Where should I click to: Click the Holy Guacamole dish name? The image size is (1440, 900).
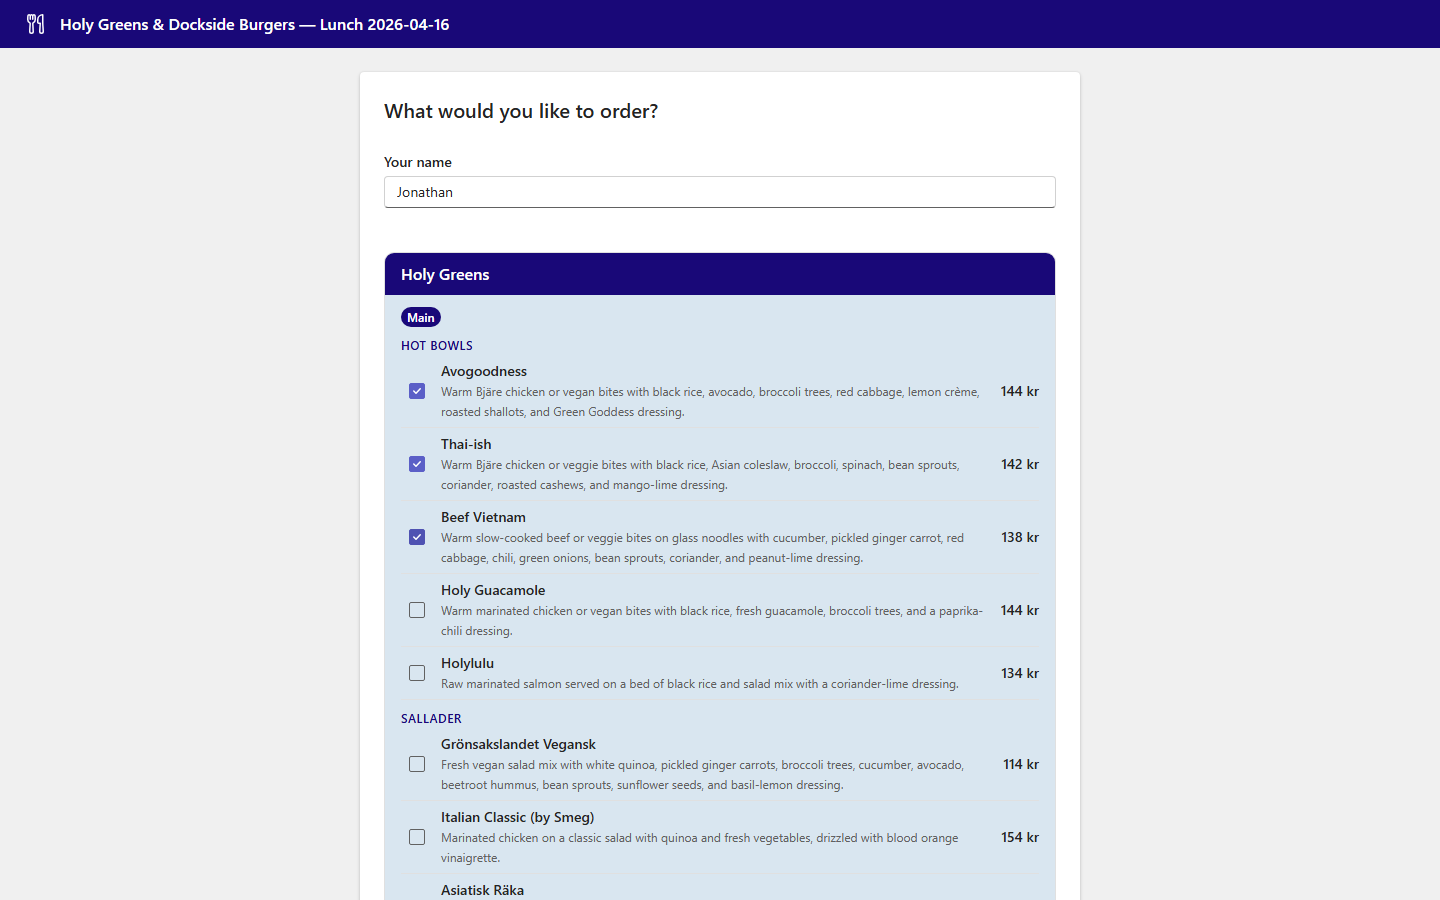coord(493,590)
